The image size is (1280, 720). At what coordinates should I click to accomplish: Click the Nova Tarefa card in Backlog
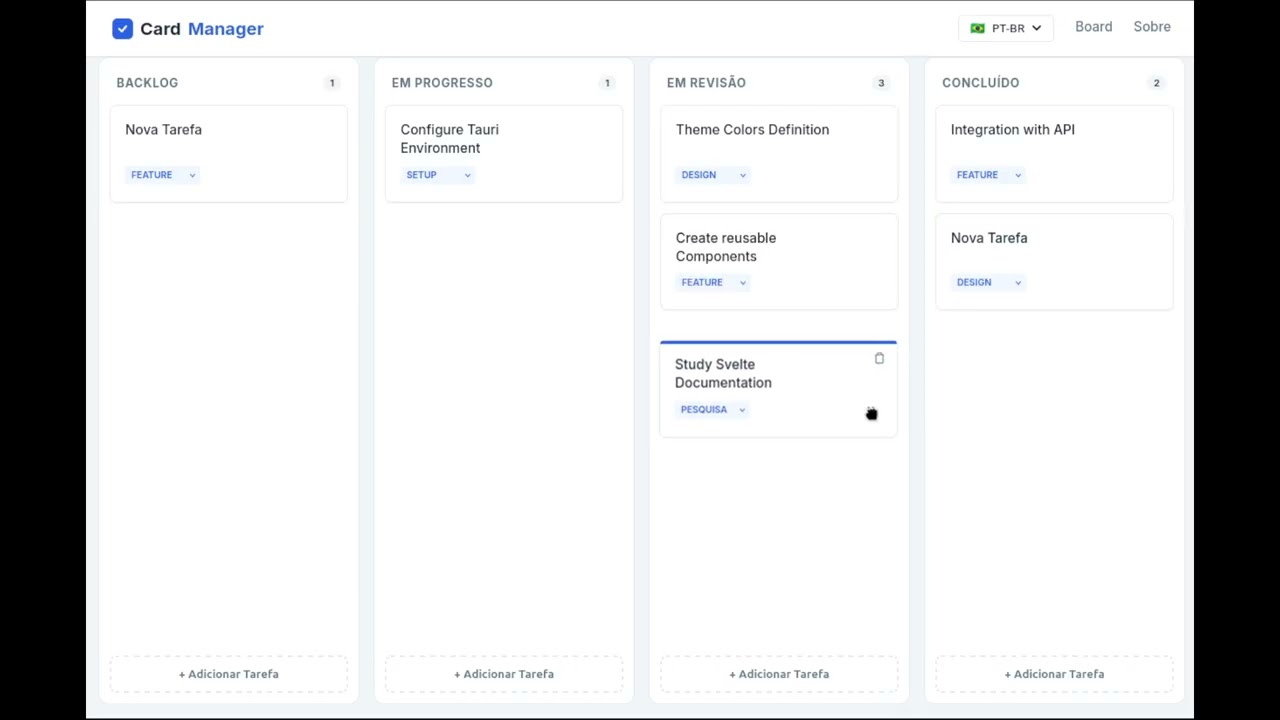(x=228, y=140)
